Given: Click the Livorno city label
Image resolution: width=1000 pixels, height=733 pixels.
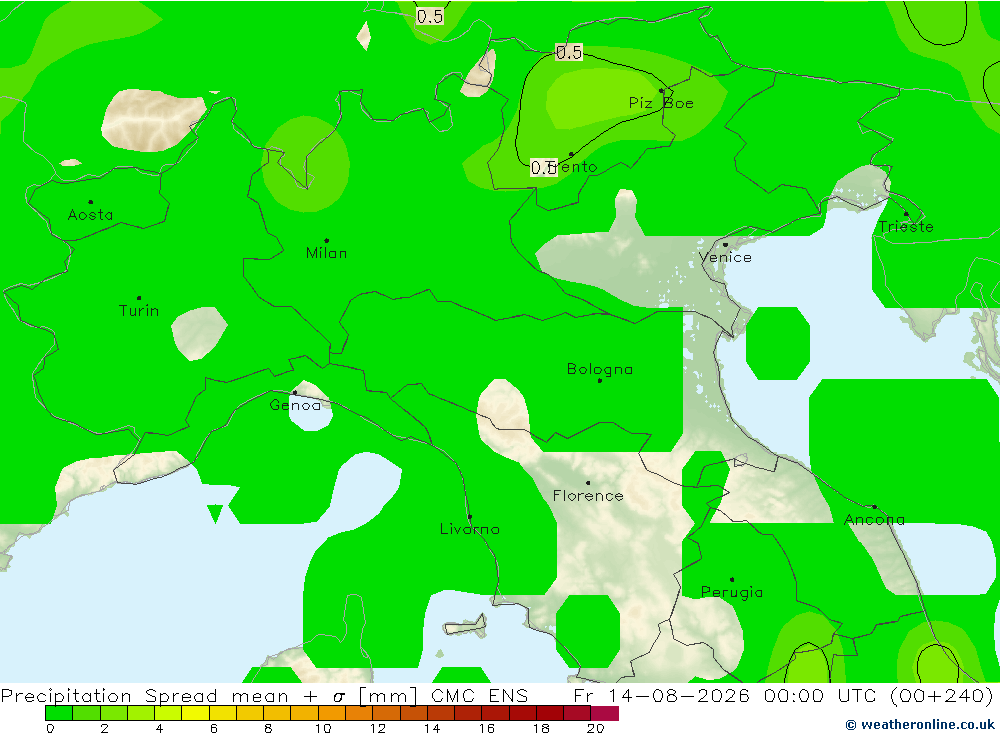Looking at the screenshot, I should (470, 529).
